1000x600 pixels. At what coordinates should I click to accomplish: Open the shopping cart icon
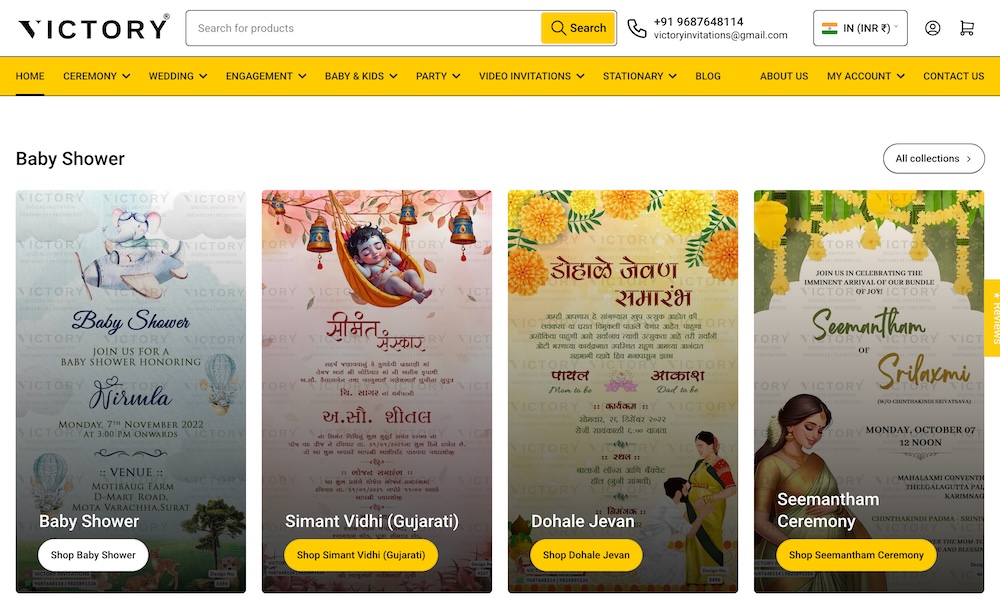click(x=967, y=28)
